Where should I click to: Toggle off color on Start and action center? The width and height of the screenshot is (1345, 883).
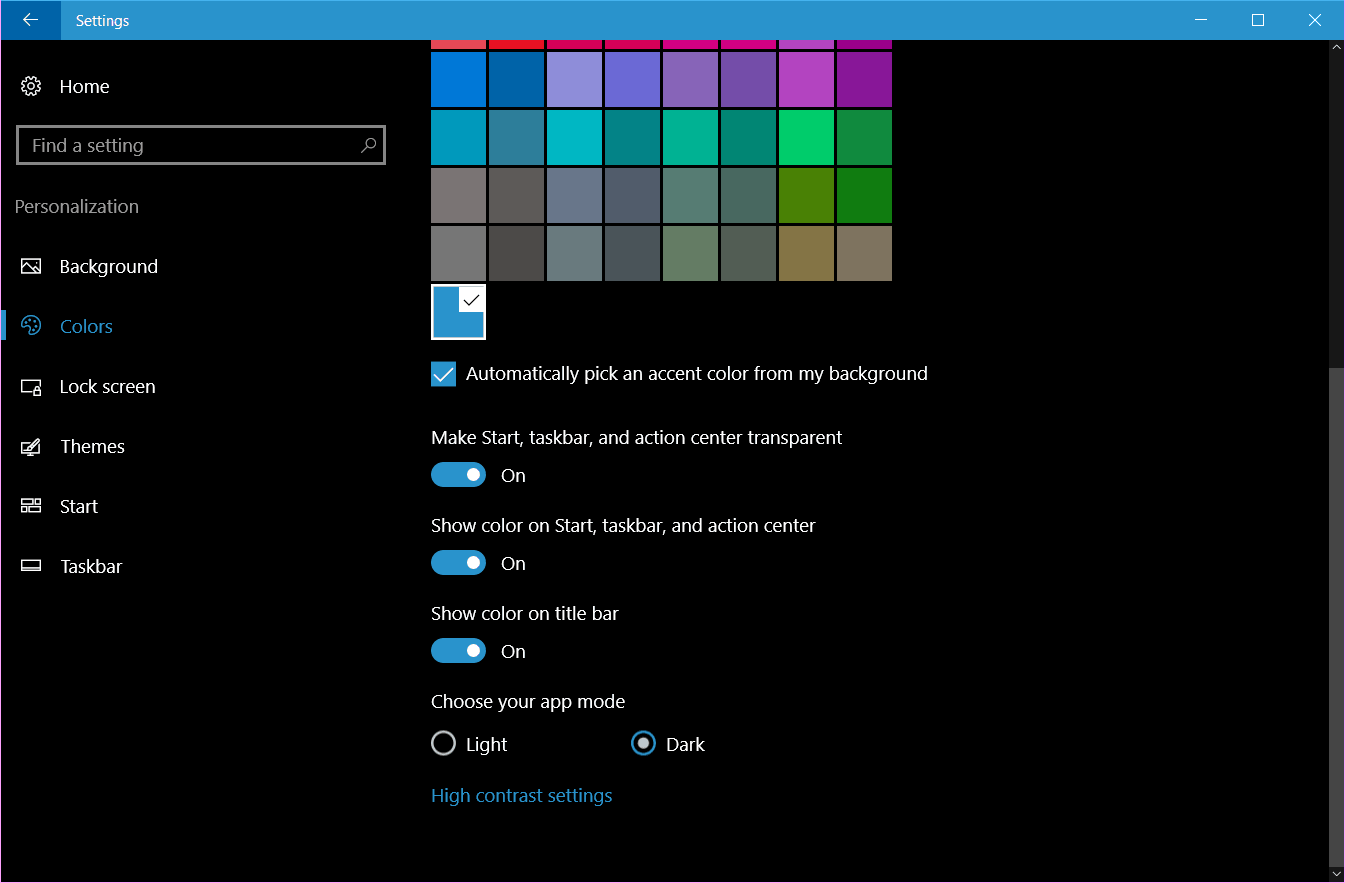click(458, 562)
